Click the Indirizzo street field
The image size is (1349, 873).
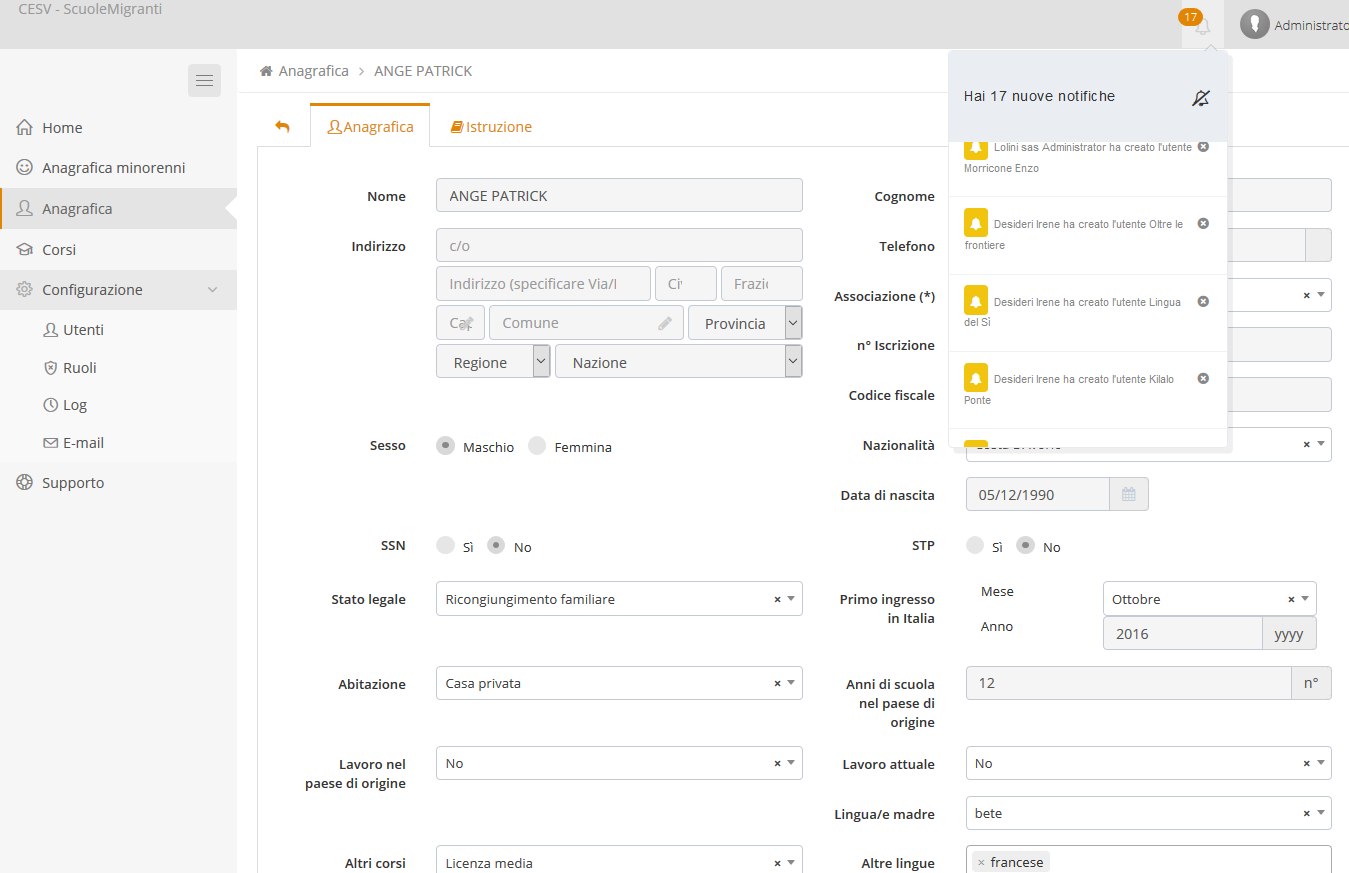(543, 284)
